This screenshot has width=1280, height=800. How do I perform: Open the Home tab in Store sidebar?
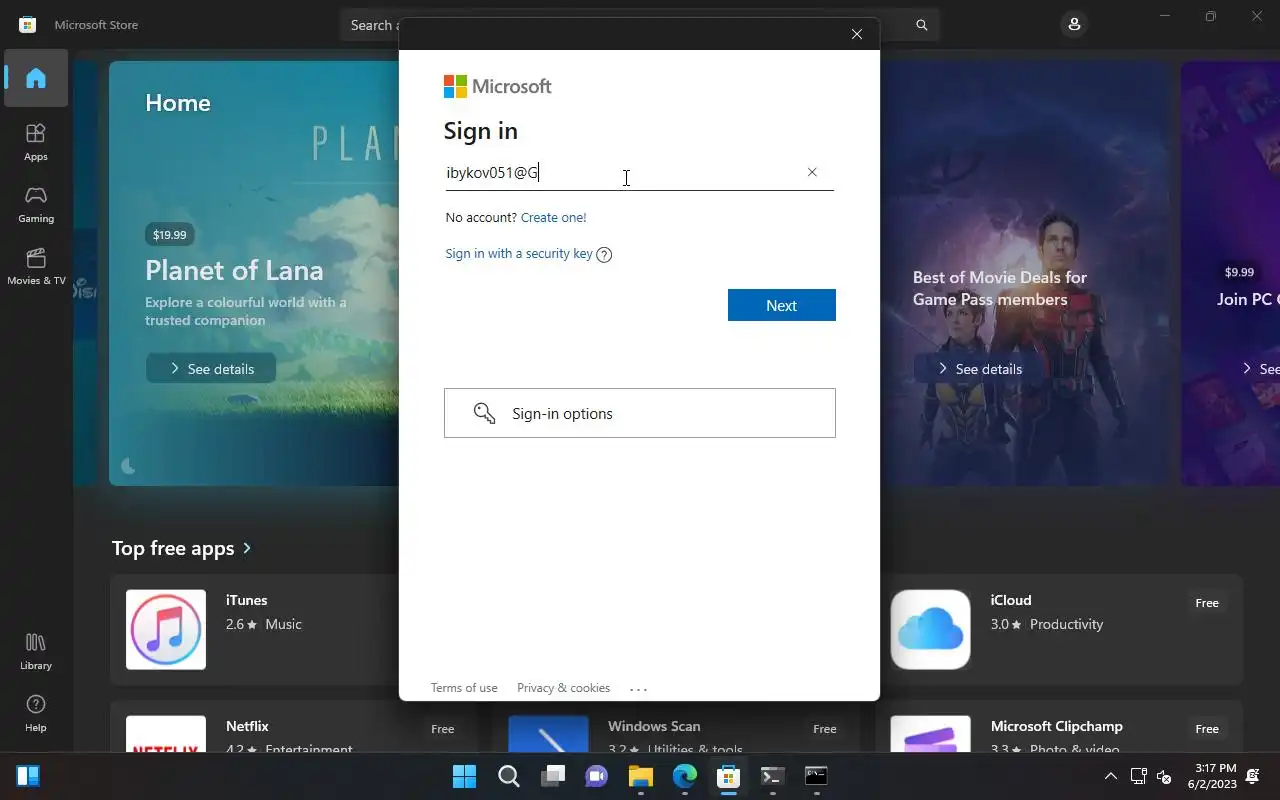[x=36, y=78]
